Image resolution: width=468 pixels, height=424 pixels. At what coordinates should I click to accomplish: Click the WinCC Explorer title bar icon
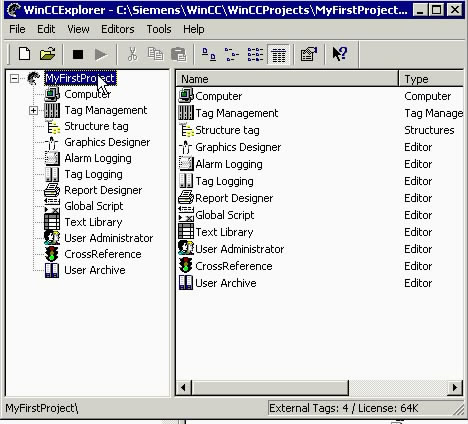pos(14,10)
